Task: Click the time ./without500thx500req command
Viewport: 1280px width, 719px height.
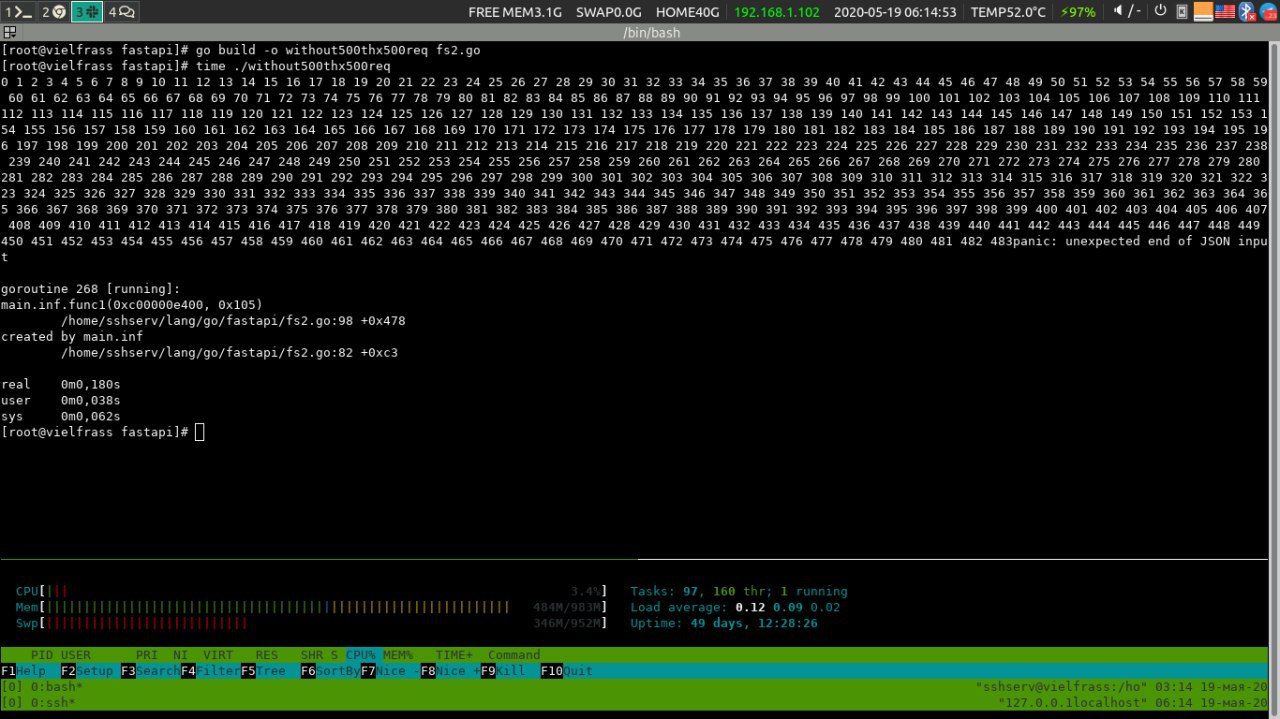Action: pyautogui.click(x=195, y=65)
